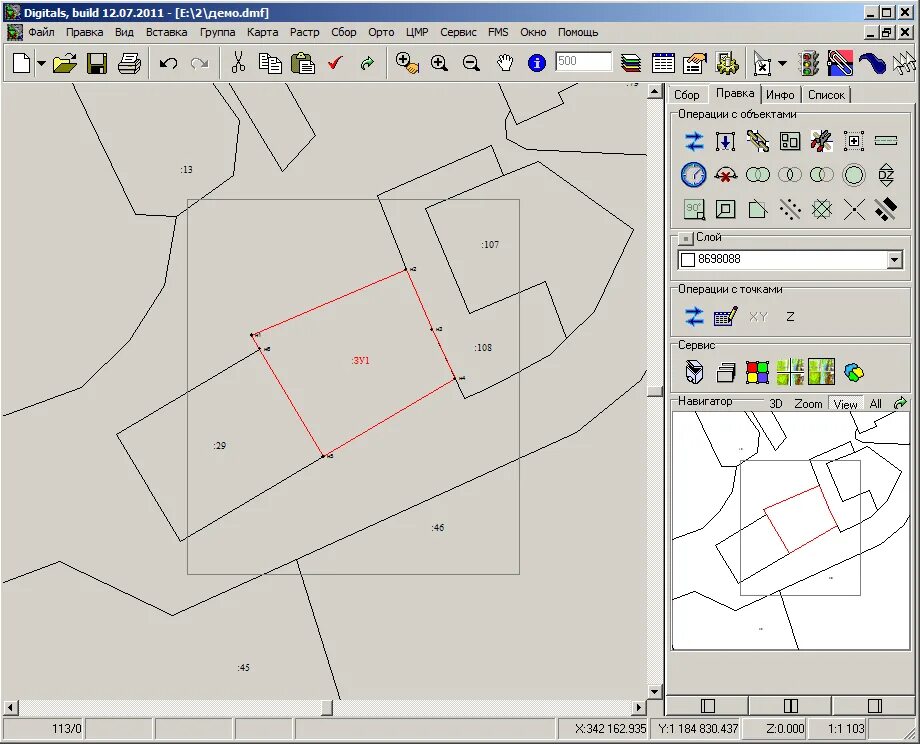The image size is (920, 744).
Task: Click the horizontal scrollbar right arrow
Action: (x=639, y=707)
